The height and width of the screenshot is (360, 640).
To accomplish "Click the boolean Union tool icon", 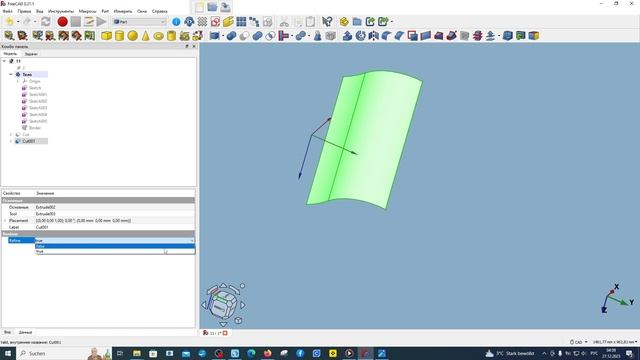I will point(257,36).
